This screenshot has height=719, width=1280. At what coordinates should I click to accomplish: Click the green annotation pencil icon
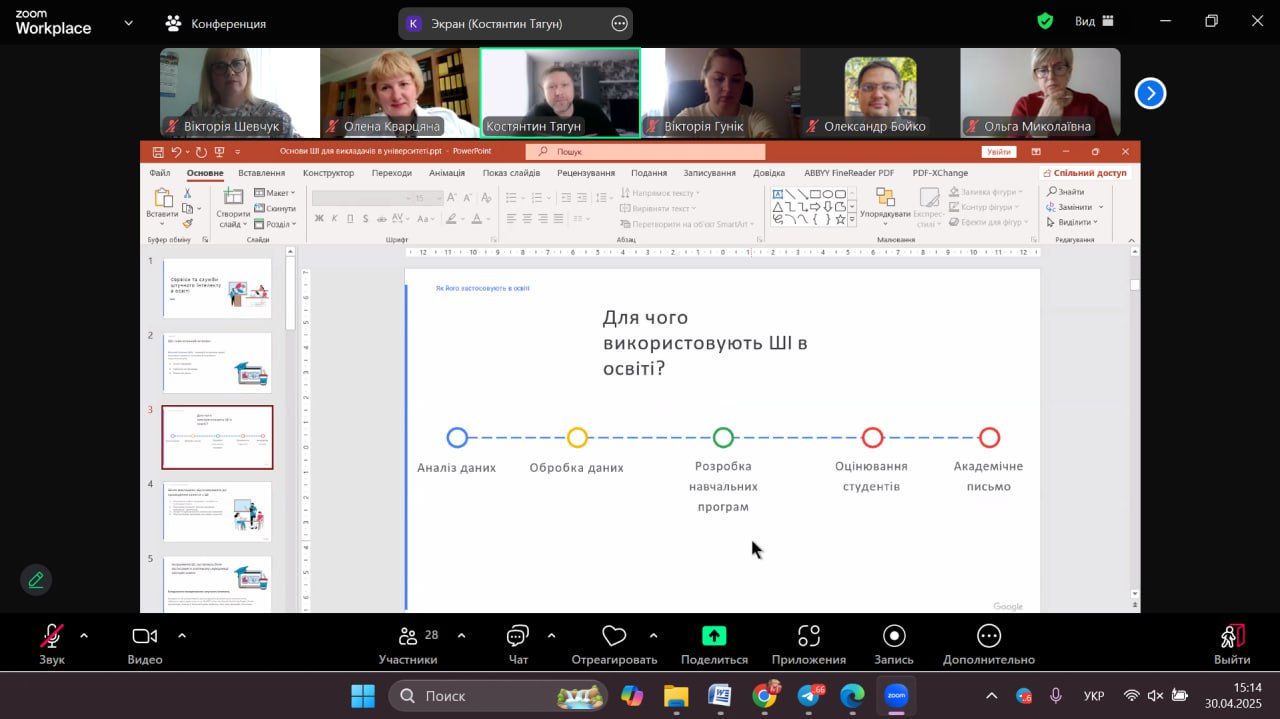(x=36, y=579)
